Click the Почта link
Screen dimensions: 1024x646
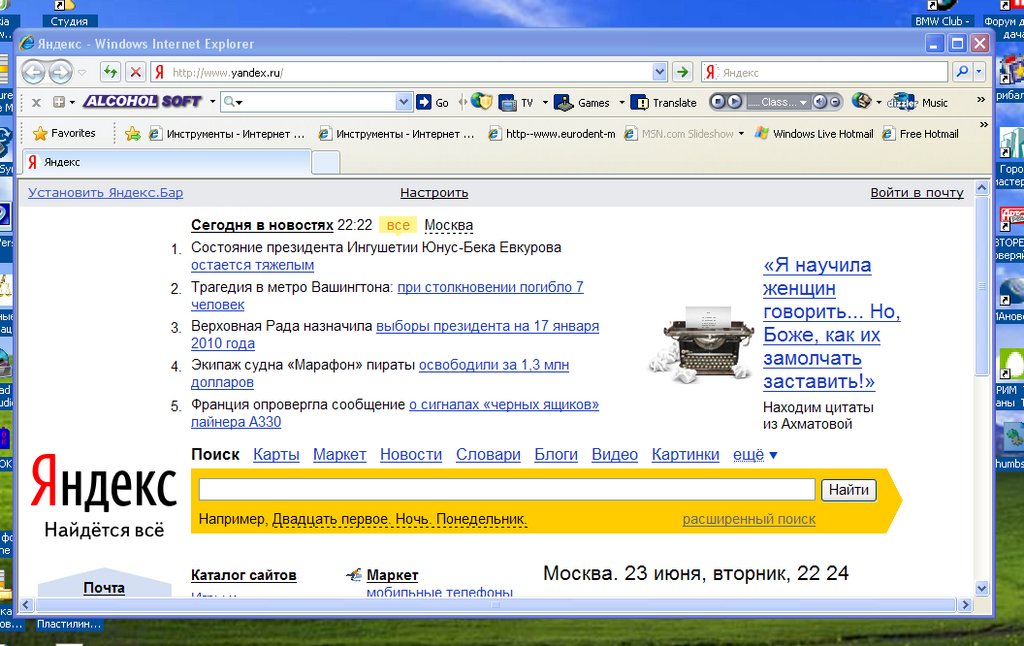[x=104, y=588]
